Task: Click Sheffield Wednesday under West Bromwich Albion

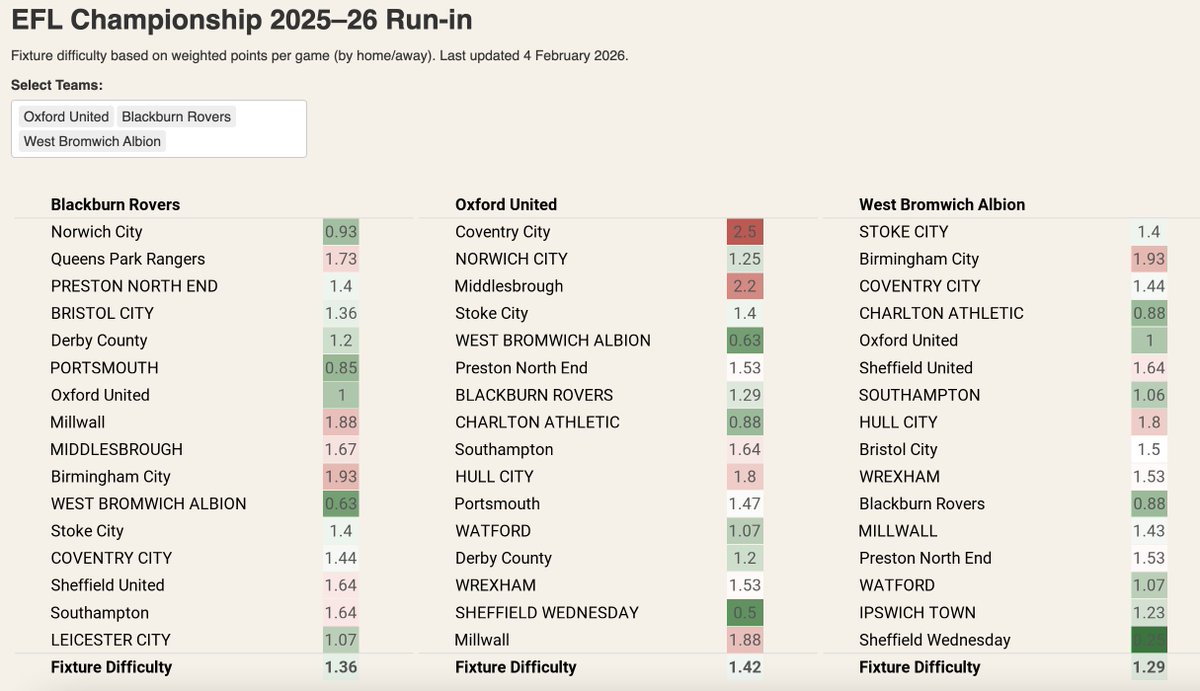Action: 935,640
